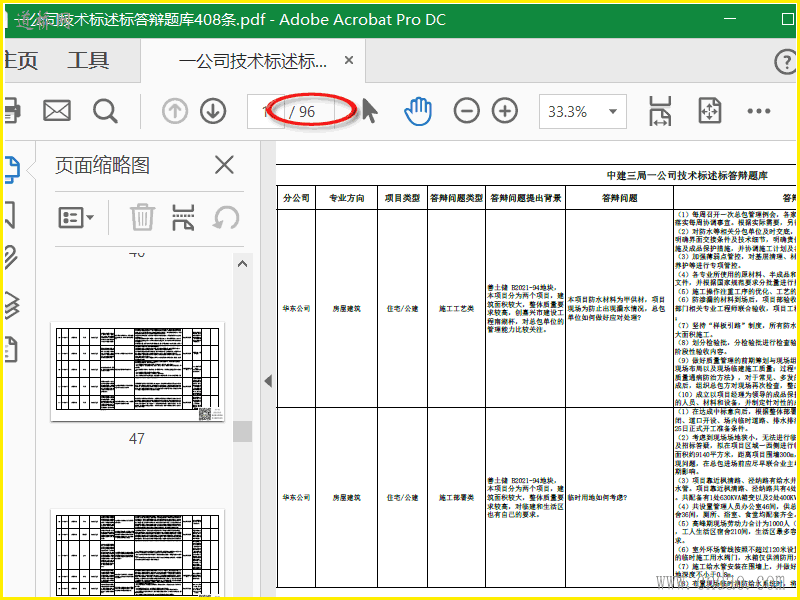Viewport: 800px width, 600px height.
Task: Select the 一公司技术标述标 document tab
Action: pos(253,61)
